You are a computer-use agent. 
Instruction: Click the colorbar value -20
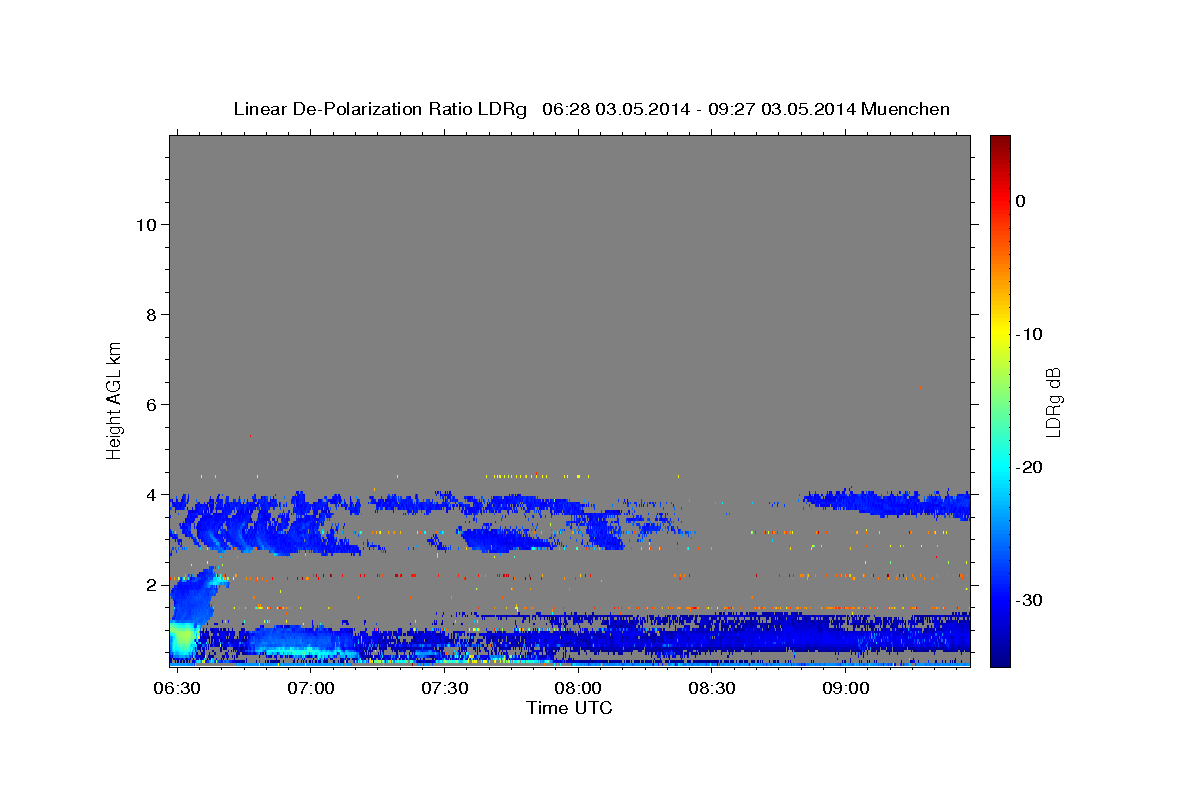[x=1027, y=467]
